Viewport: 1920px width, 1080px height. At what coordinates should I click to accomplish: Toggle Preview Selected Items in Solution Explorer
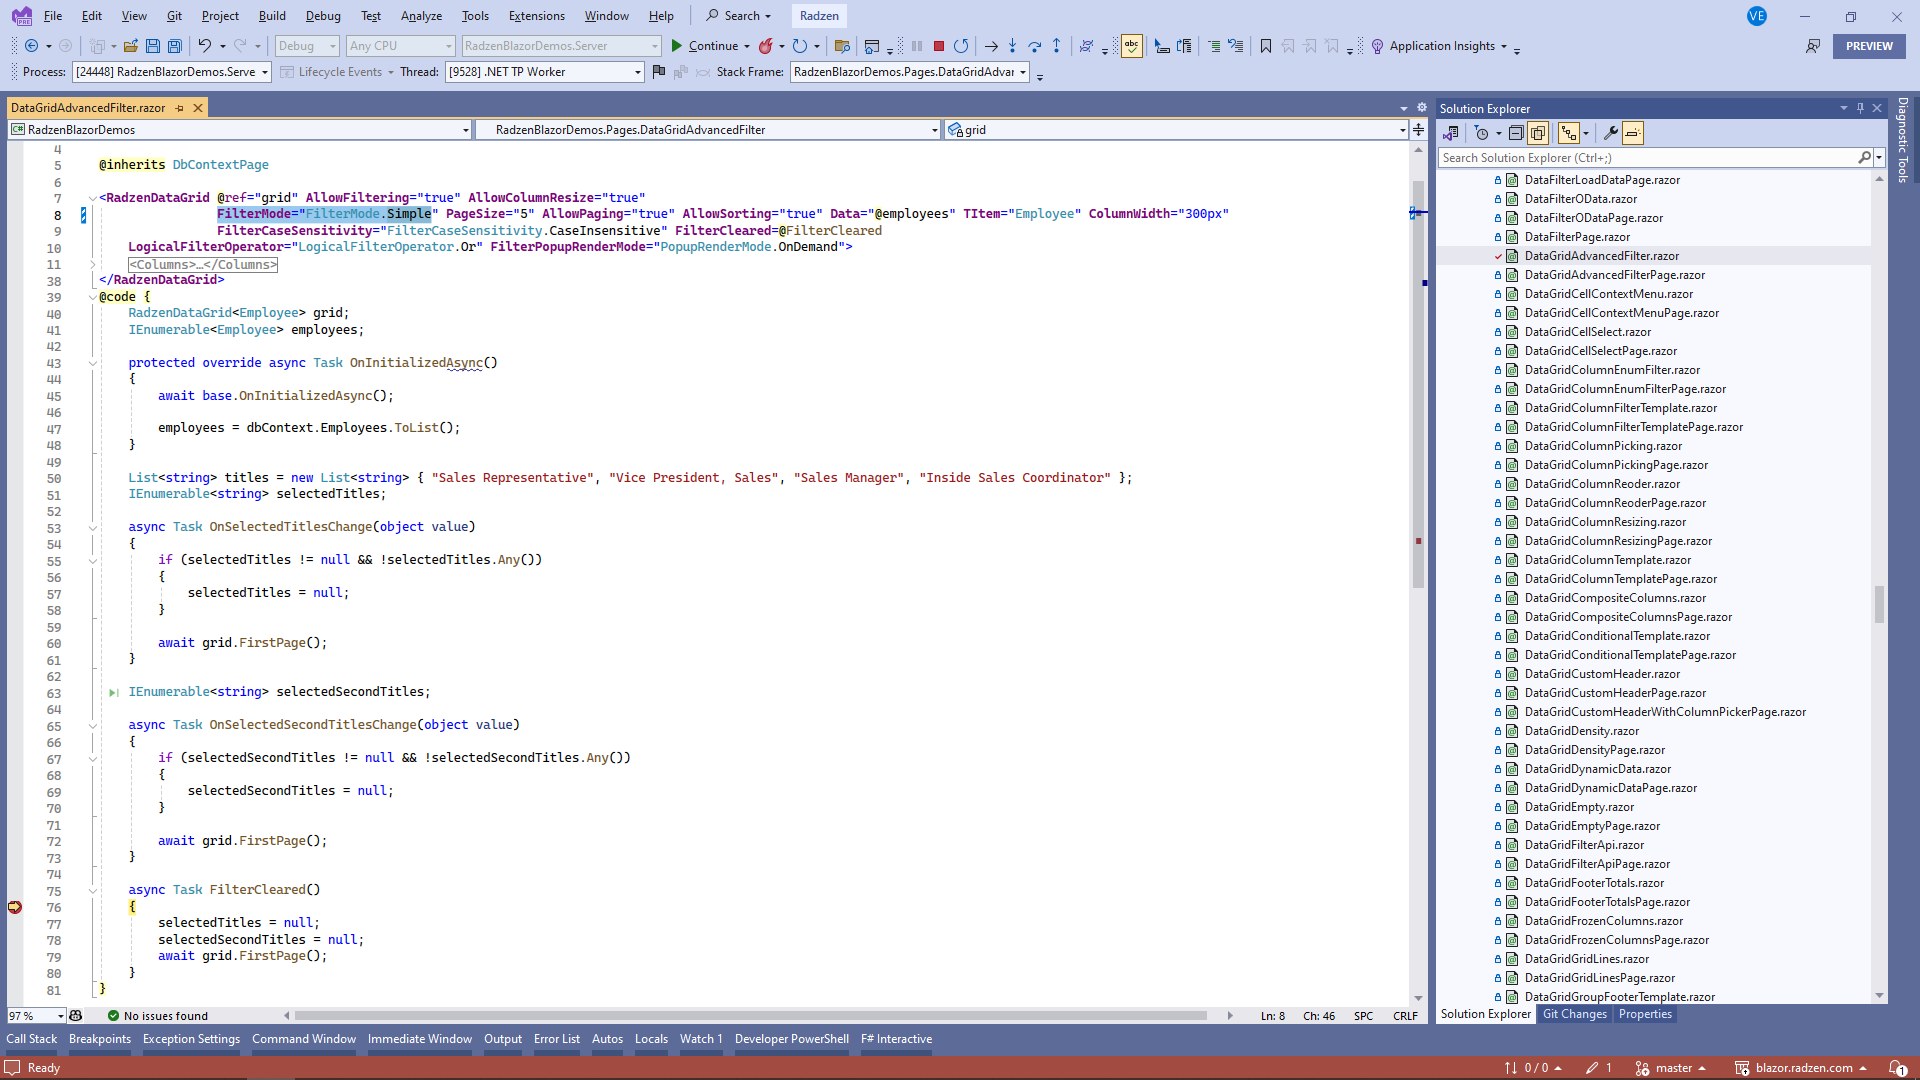point(1632,133)
